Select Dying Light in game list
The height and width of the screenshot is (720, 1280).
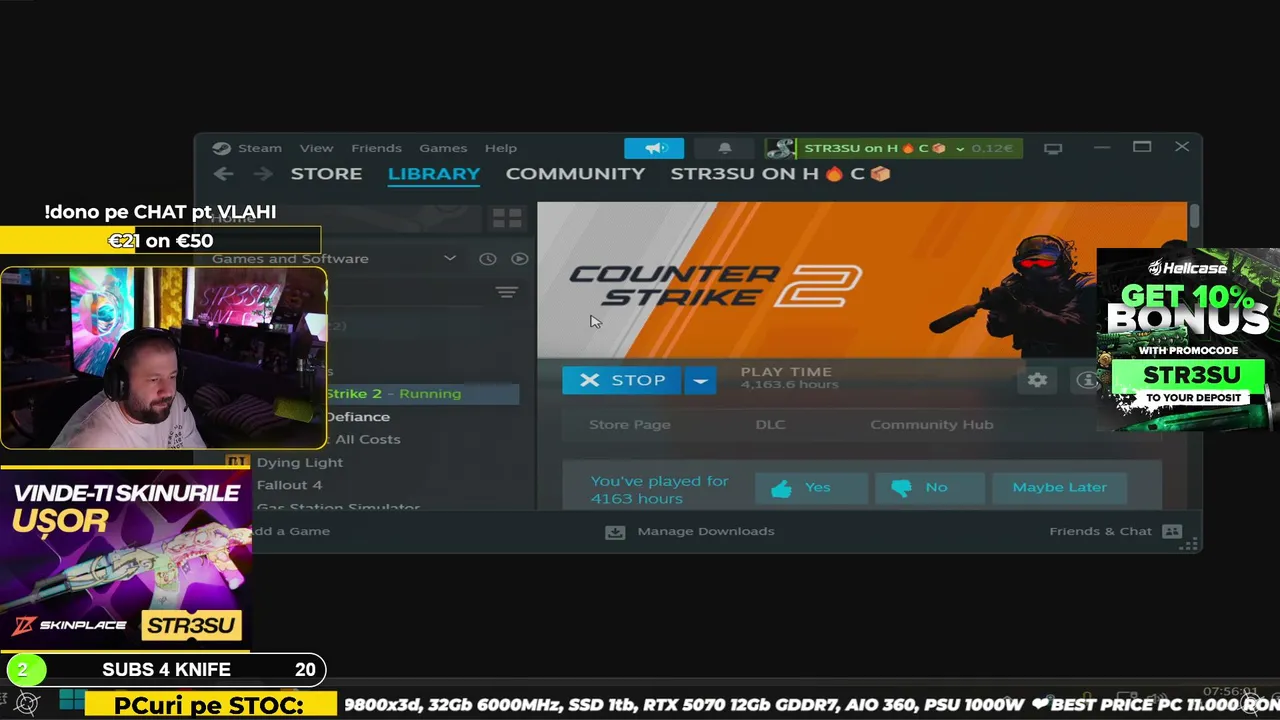(x=299, y=463)
